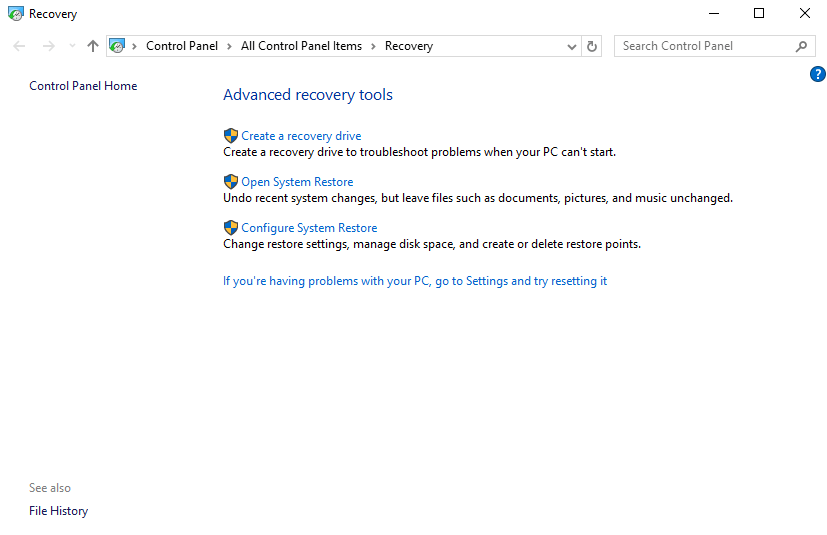The image size is (827, 535).
Task: Click the shield icon beside Create a recovery drive
Action: [x=231, y=136]
